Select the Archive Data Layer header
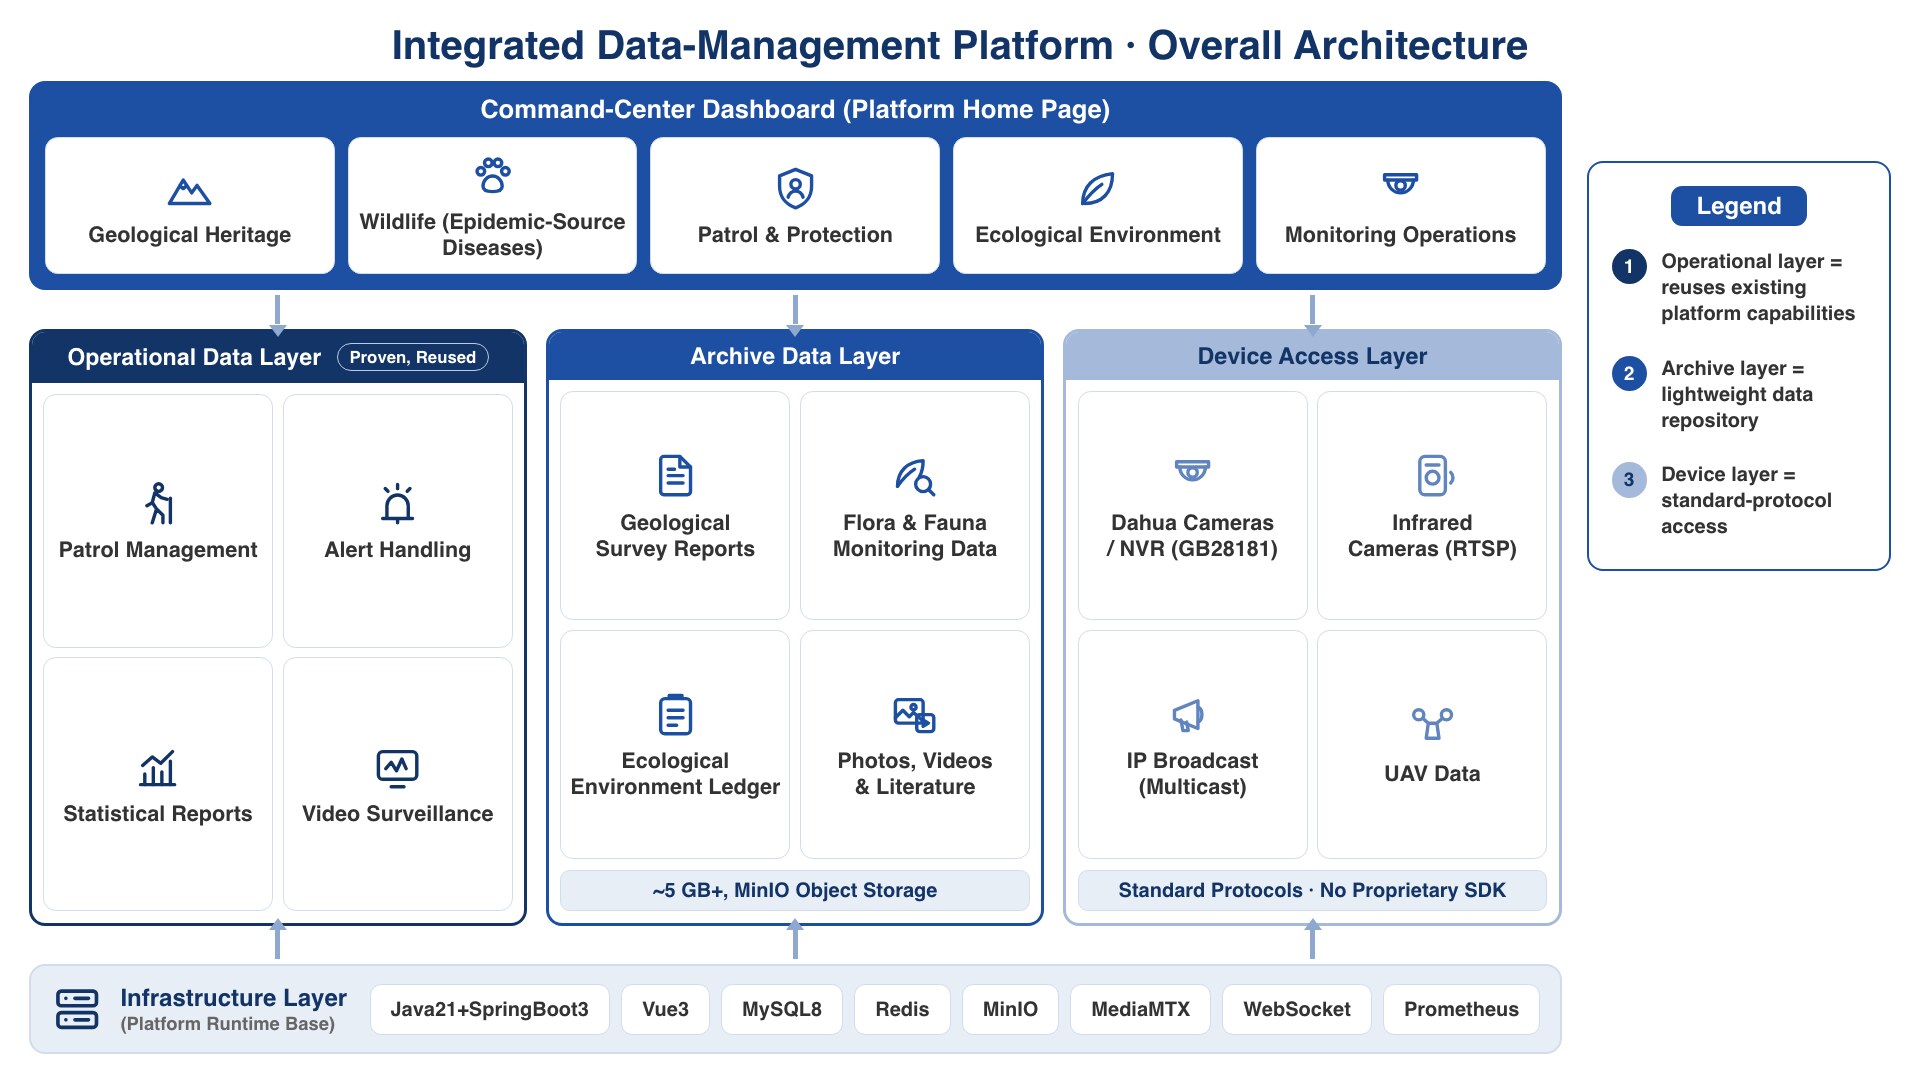Image resolution: width=1920 pixels, height=1080 pixels. click(x=795, y=356)
